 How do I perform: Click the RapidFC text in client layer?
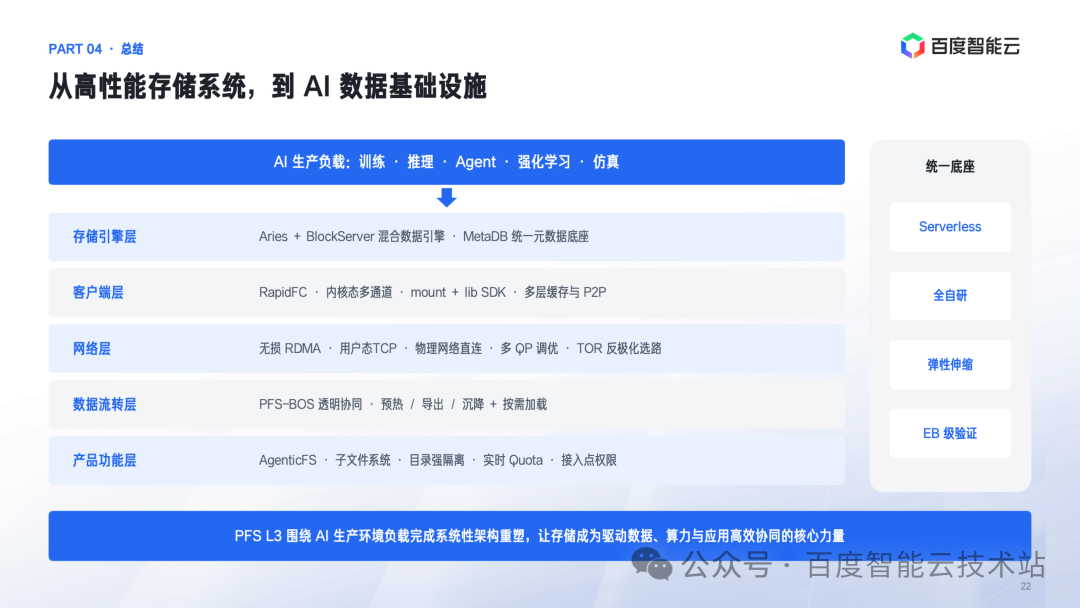pyautogui.click(x=283, y=292)
